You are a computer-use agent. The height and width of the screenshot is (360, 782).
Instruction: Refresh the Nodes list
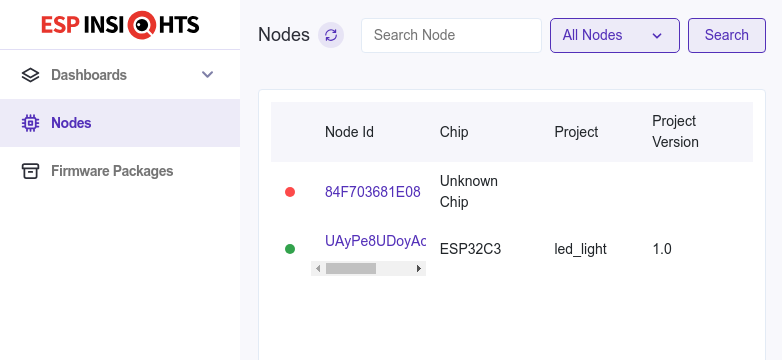[x=331, y=35]
